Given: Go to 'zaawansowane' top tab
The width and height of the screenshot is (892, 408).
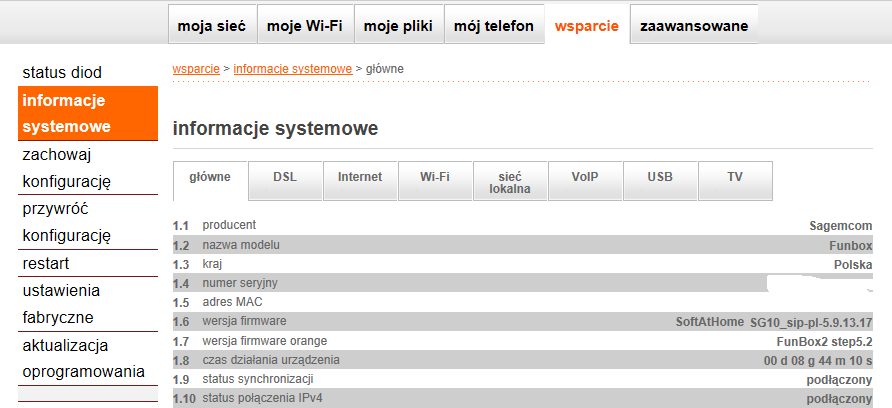Looking at the screenshot, I should coord(693,26).
